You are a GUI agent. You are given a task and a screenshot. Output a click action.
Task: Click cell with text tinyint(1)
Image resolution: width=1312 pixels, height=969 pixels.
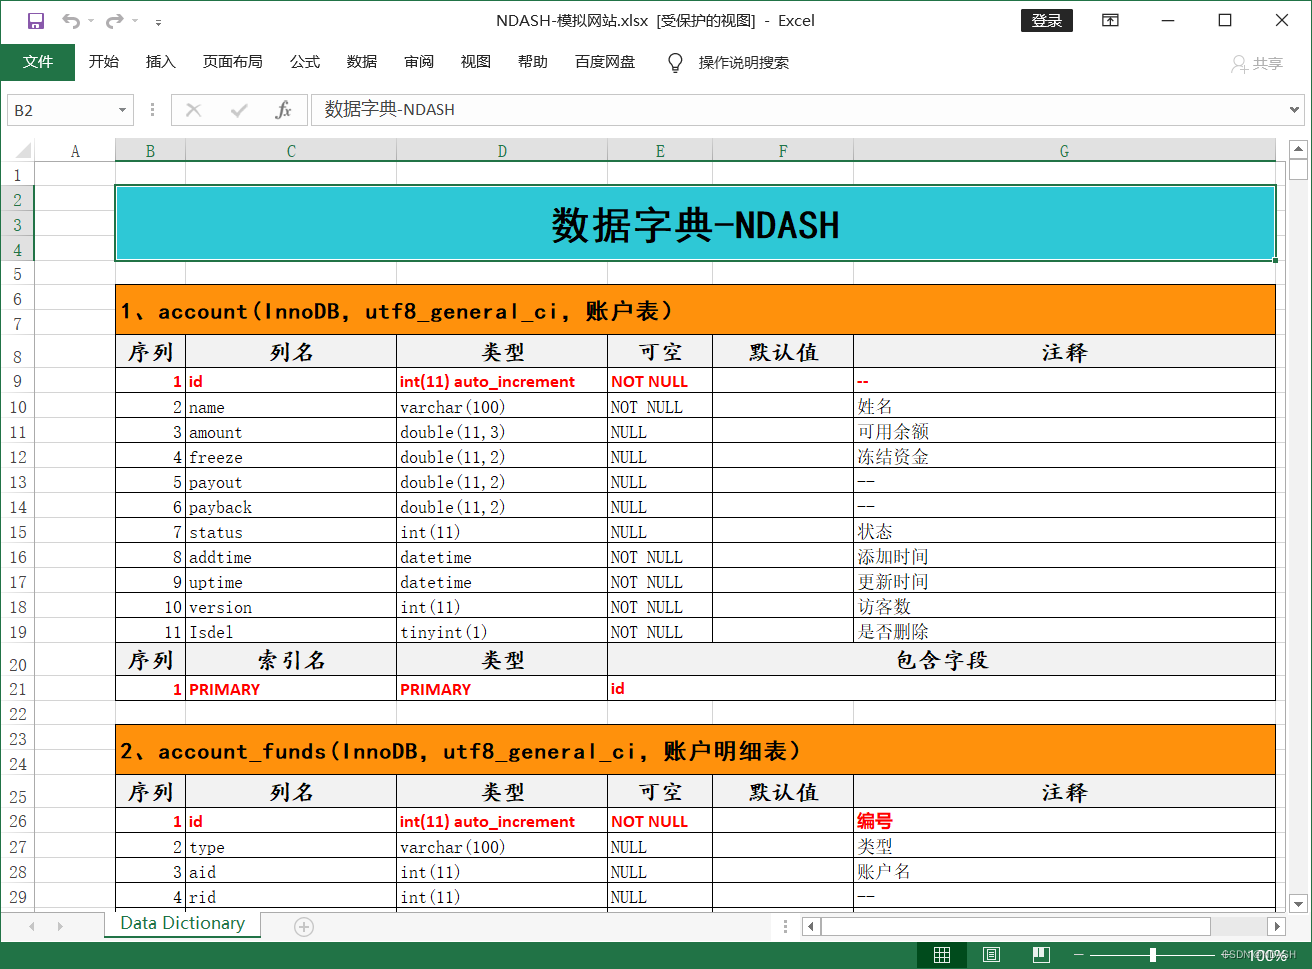(502, 632)
